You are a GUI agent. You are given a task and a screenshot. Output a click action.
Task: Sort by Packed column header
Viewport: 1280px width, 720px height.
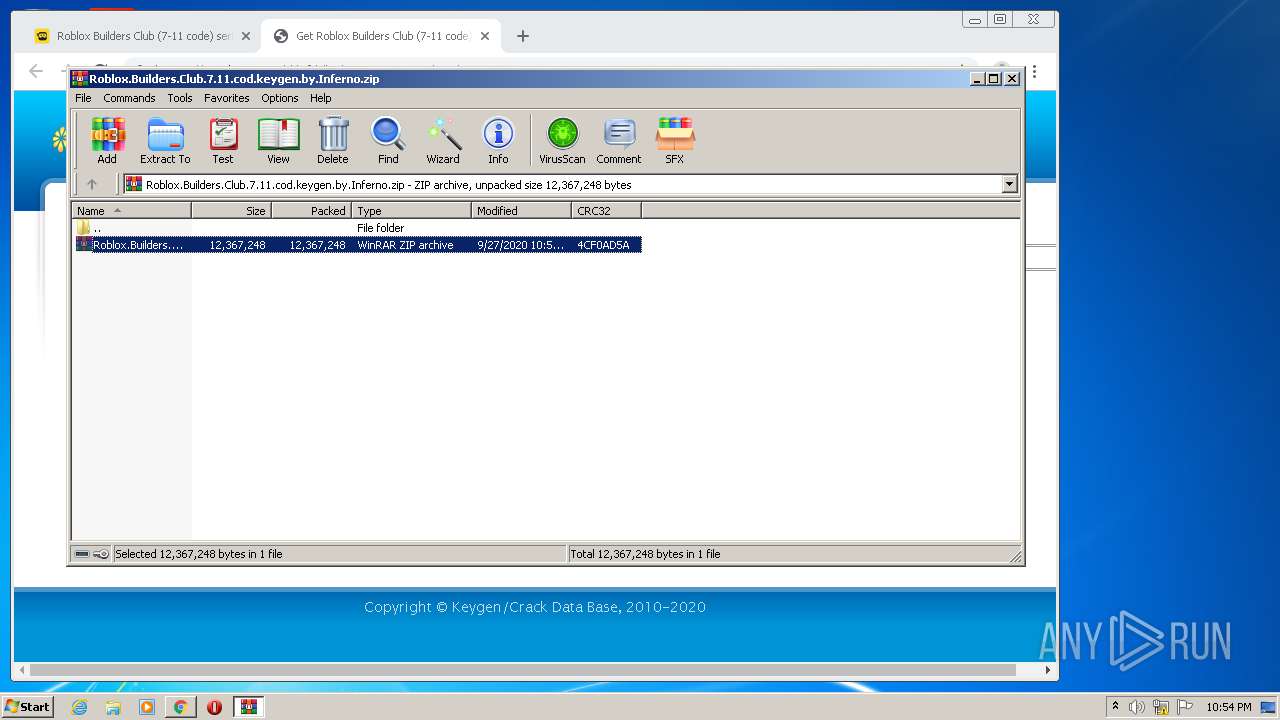click(311, 211)
